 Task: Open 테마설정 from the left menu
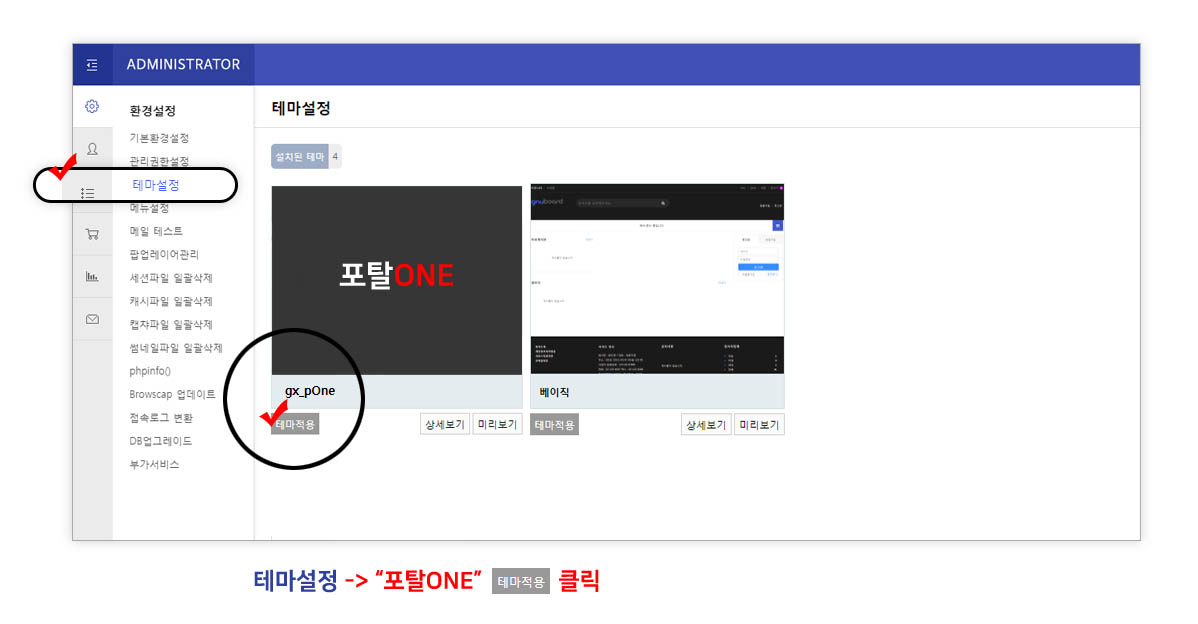coord(155,184)
